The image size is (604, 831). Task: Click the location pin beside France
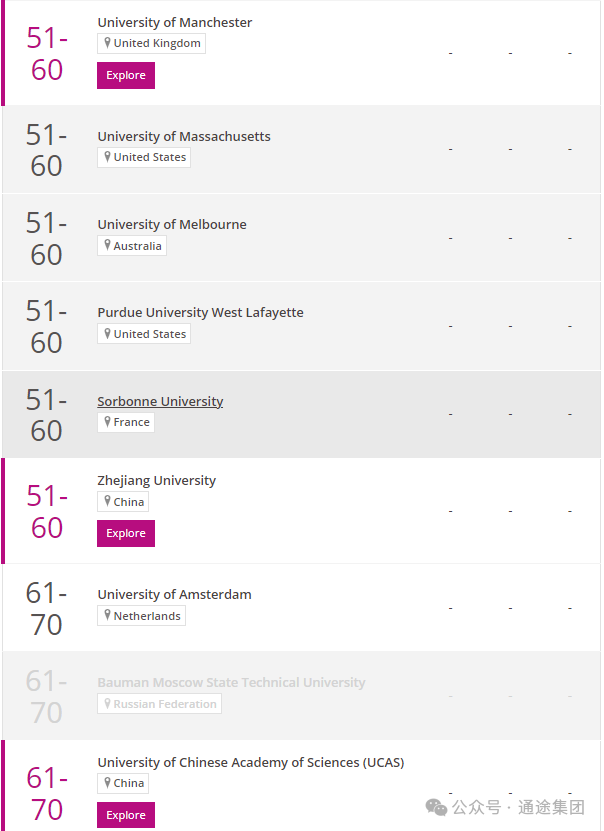(108, 422)
